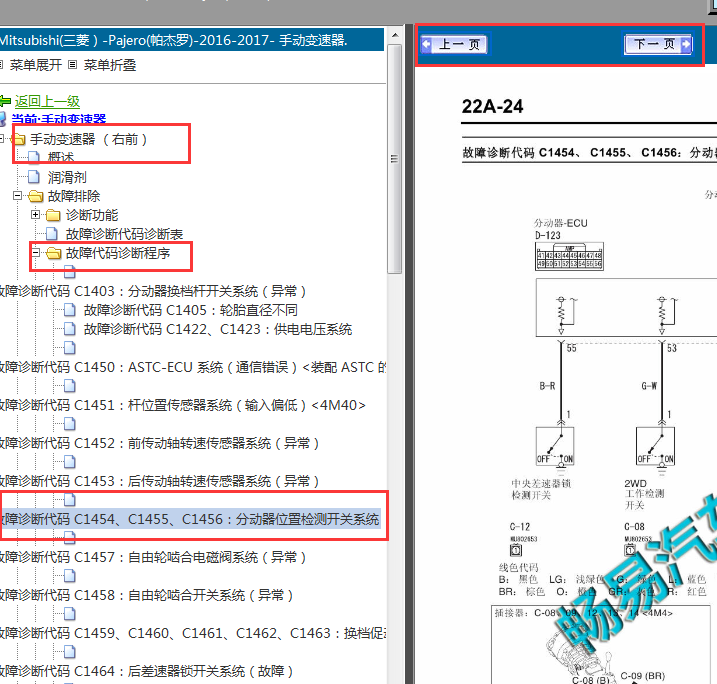Select the 故障代码诊断程序 folder

pyautogui.click(x=118, y=253)
